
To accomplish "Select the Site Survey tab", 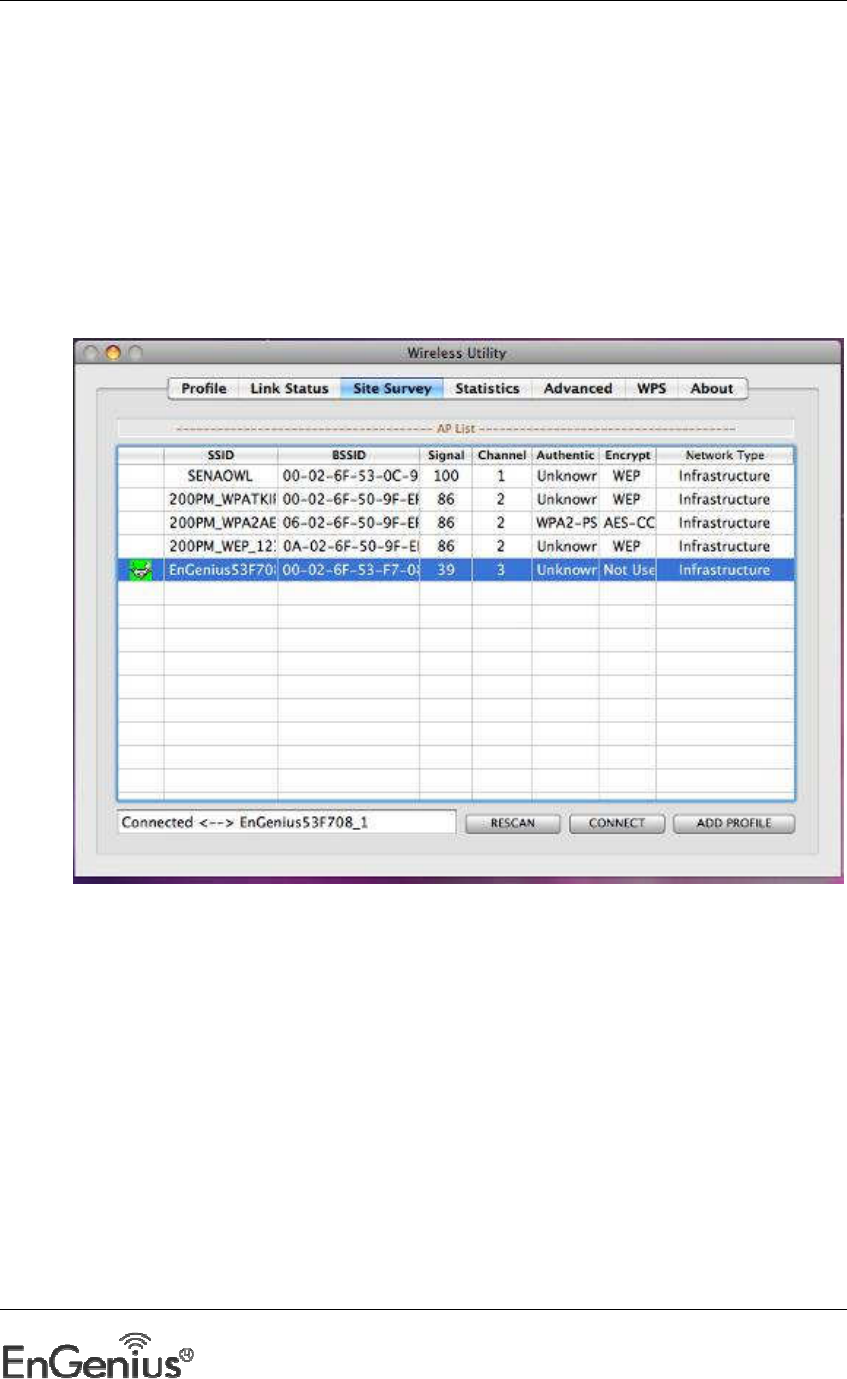I will click(391, 389).
